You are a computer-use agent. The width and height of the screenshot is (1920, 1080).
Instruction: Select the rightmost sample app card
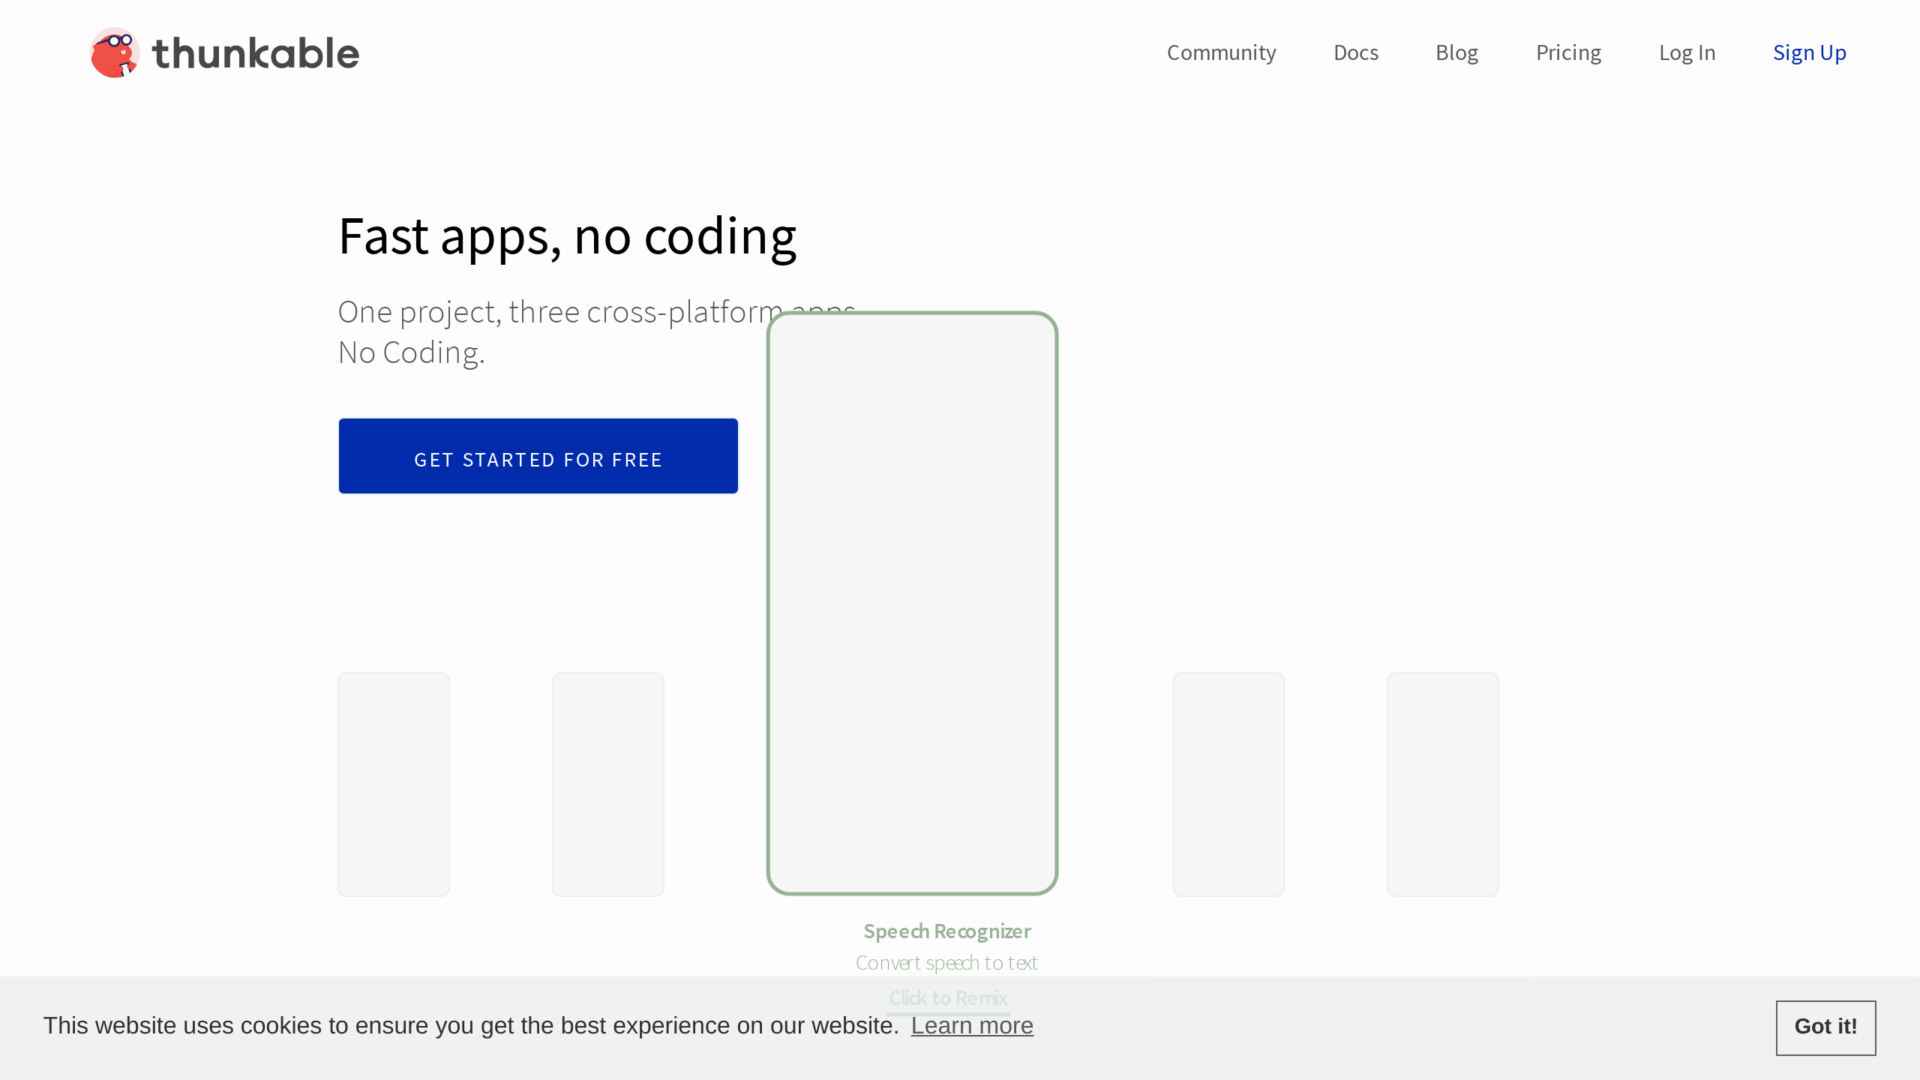coord(1442,784)
